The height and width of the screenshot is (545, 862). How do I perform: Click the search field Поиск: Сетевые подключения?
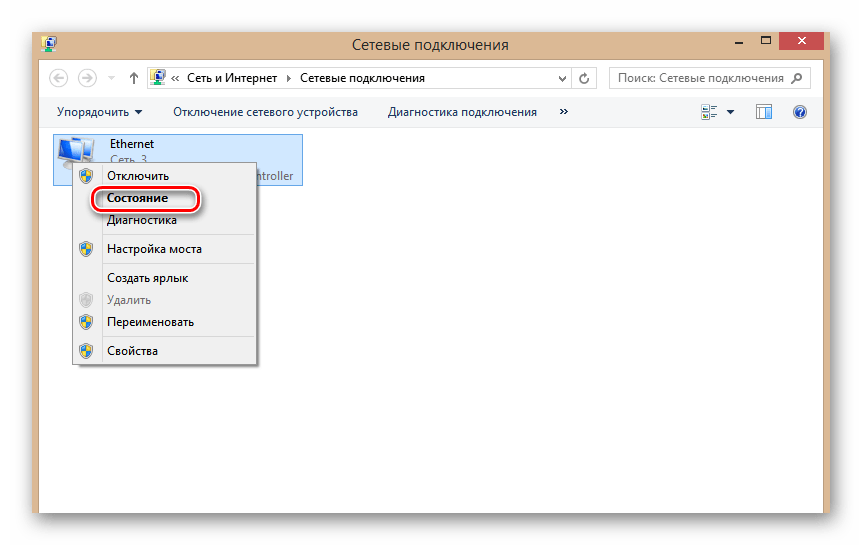point(699,78)
